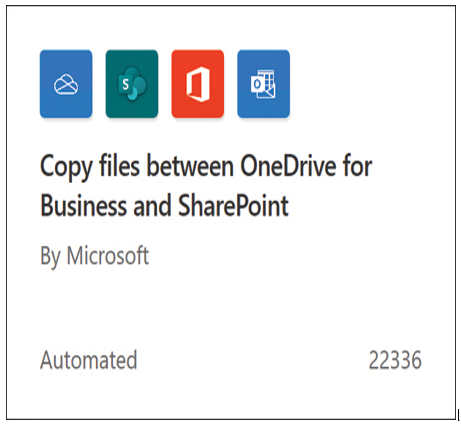This screenshot has height=426, width=461.
Task: Click the word 'SharePoint' in title
Action: (x=233, y=206)
